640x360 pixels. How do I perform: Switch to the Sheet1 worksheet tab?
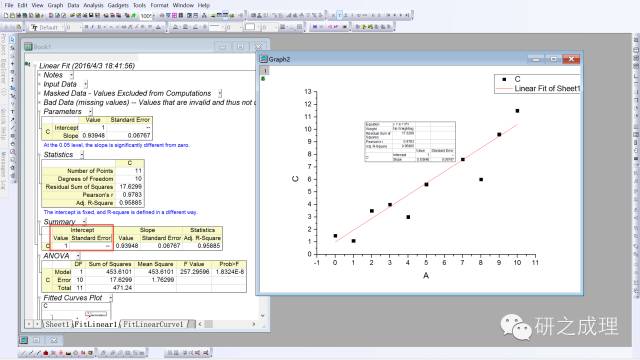pos(58,324)
